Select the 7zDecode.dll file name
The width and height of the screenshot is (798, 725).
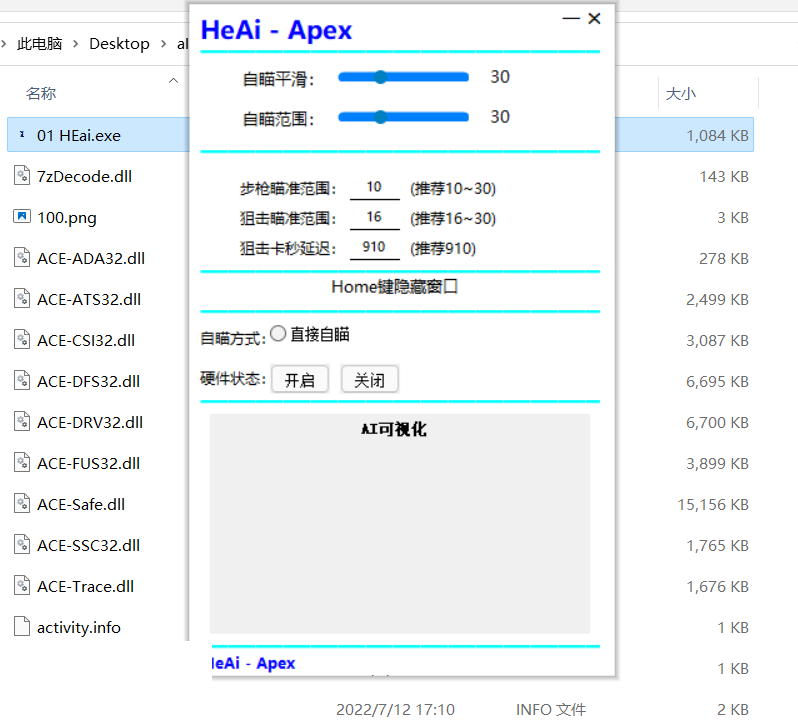pyautogui.click(x=84, y=177)
